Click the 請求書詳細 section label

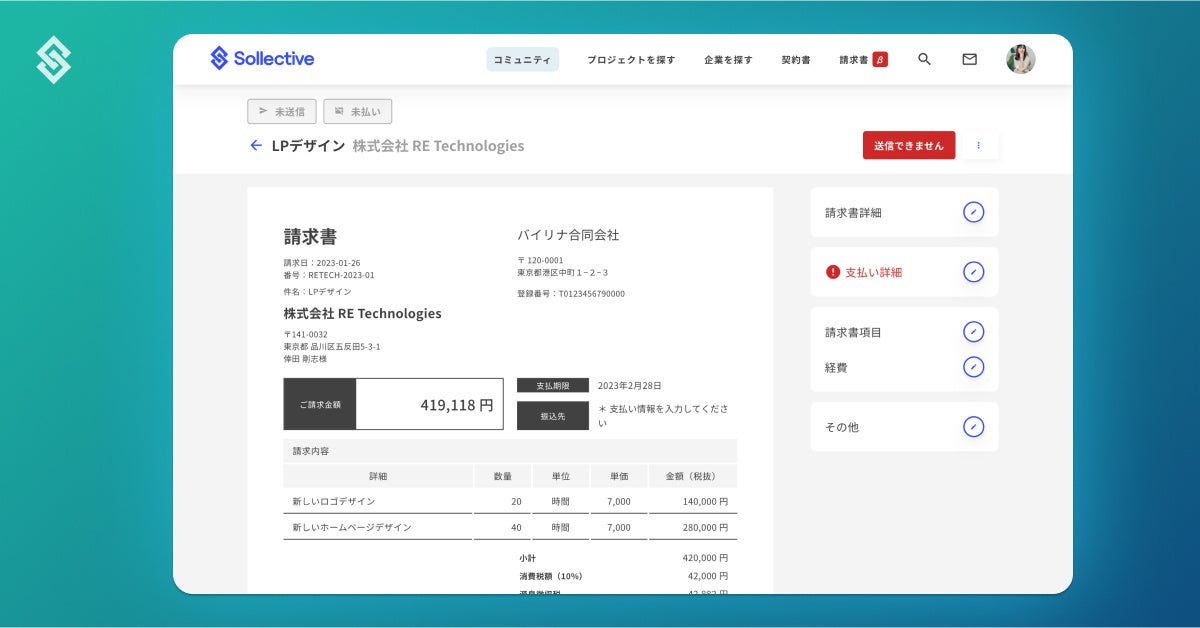point(853,213)
